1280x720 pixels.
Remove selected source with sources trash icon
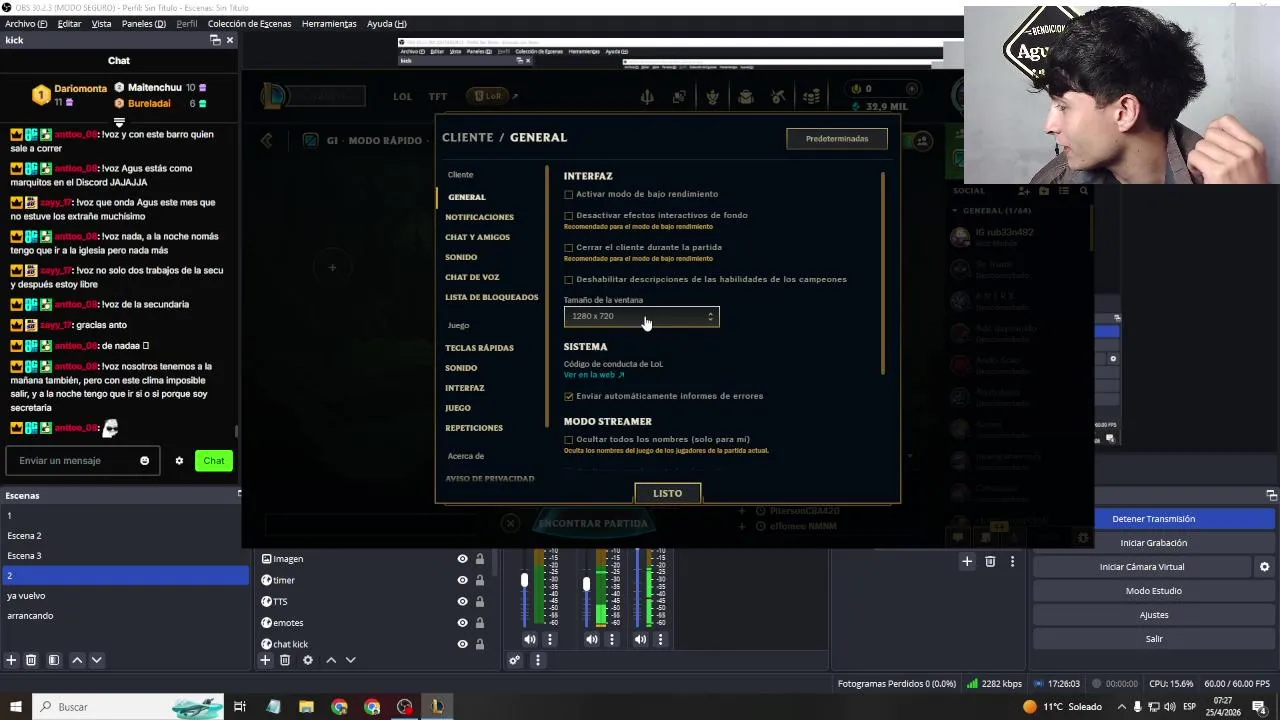pyautogui.click(x=285, y=660)
